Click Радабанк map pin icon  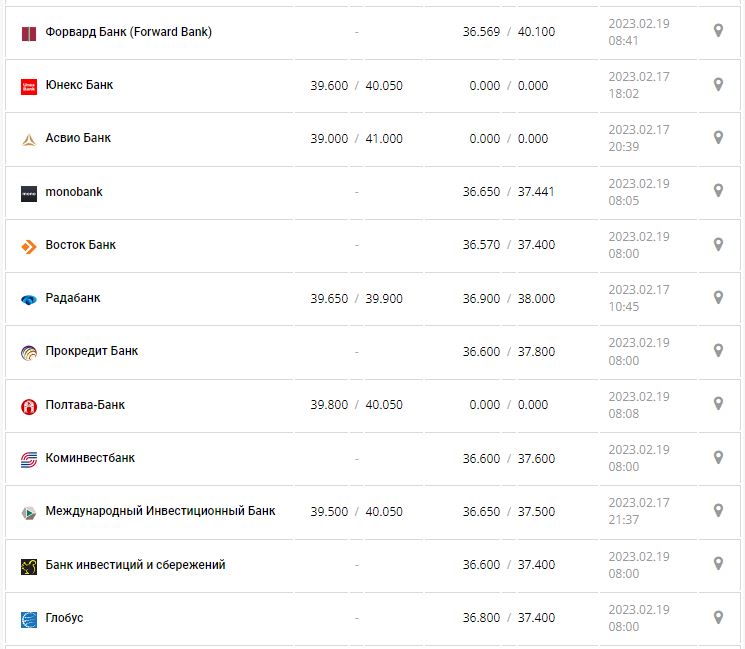718,297
